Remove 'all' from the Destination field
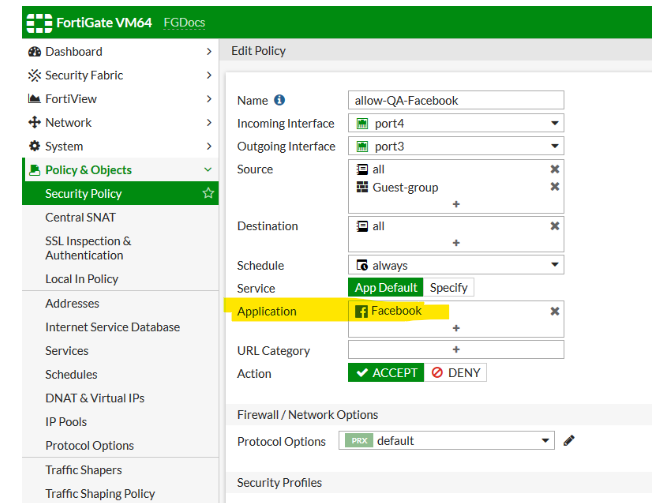The height and width of the screenshot is (503, 652). [555, 226]
